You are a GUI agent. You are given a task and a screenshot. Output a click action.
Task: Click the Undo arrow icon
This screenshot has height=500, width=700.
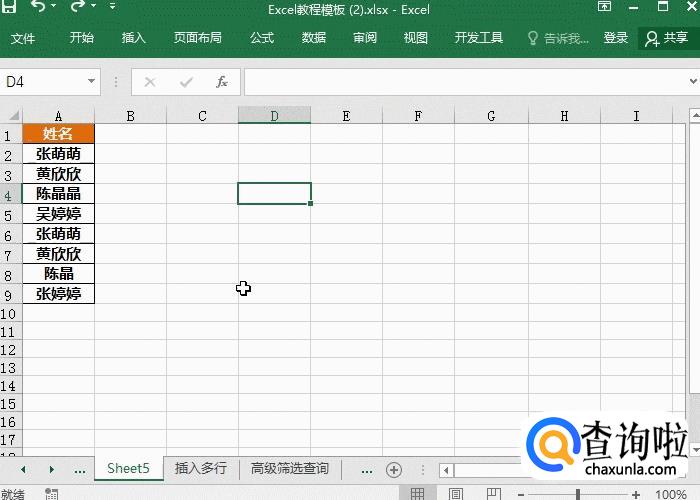click(x=38, y=6)
